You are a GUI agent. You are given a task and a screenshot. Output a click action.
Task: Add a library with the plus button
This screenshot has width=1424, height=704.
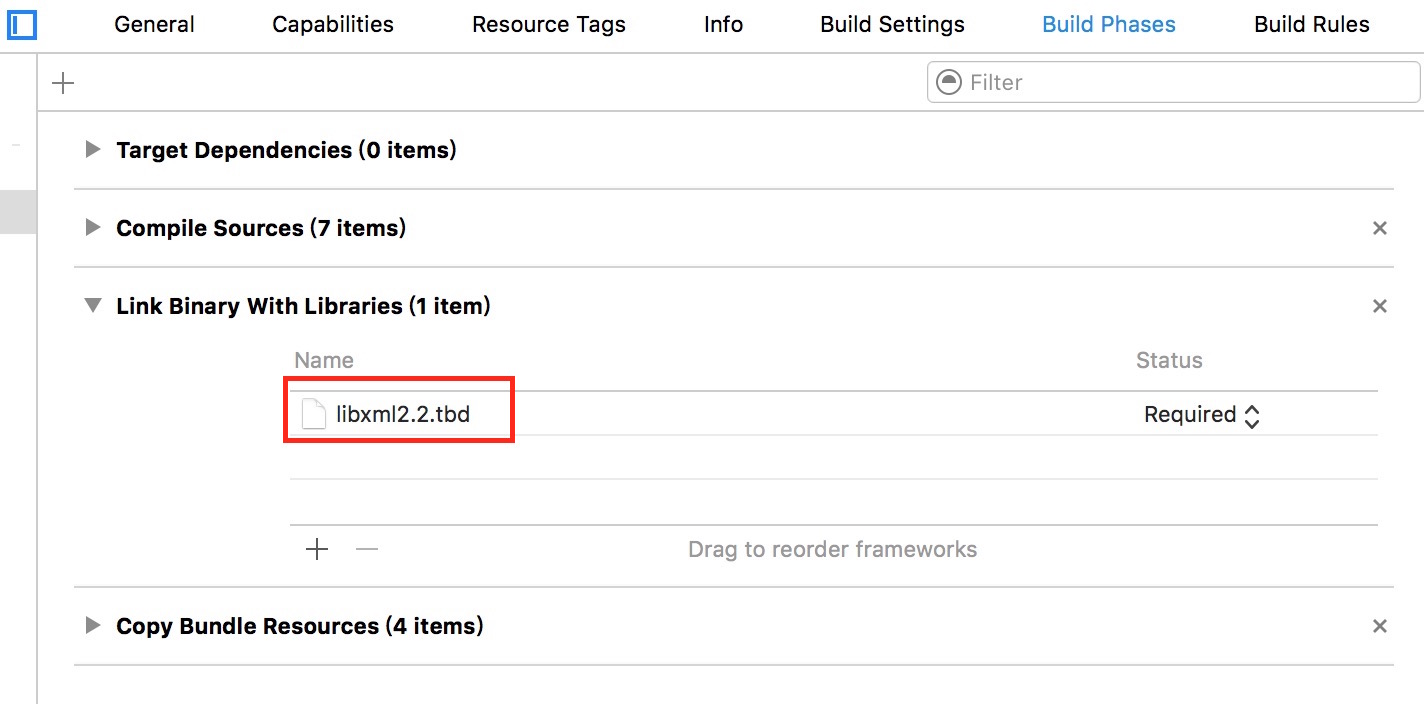[x=317, y=549]
